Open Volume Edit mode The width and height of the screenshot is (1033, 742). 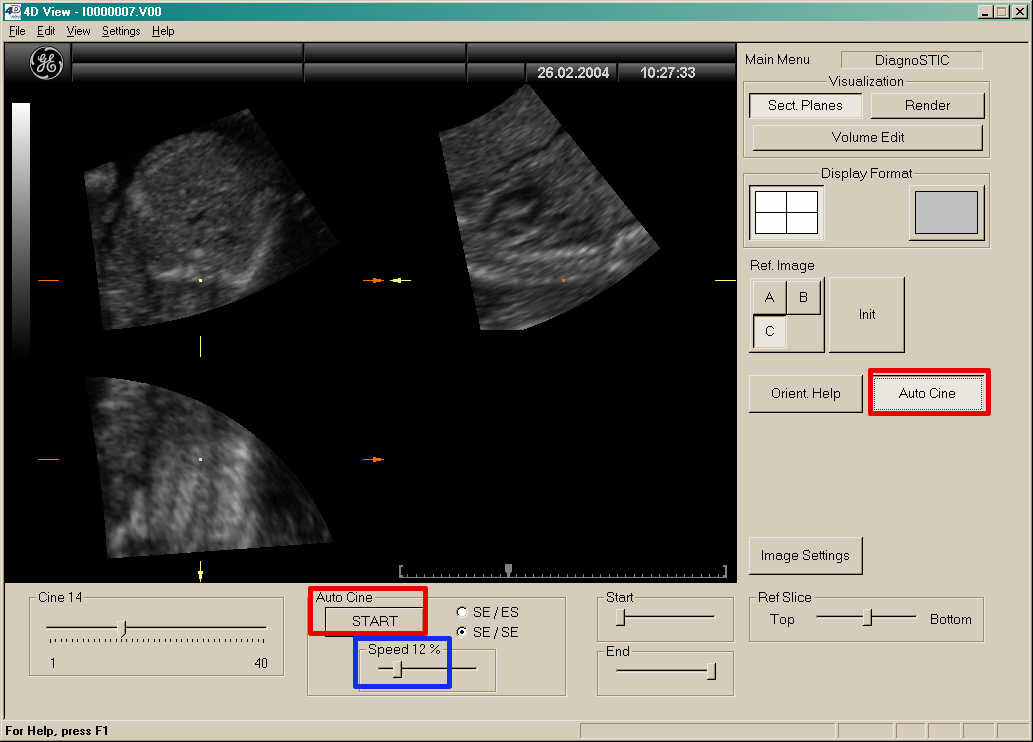coord(868,137)
